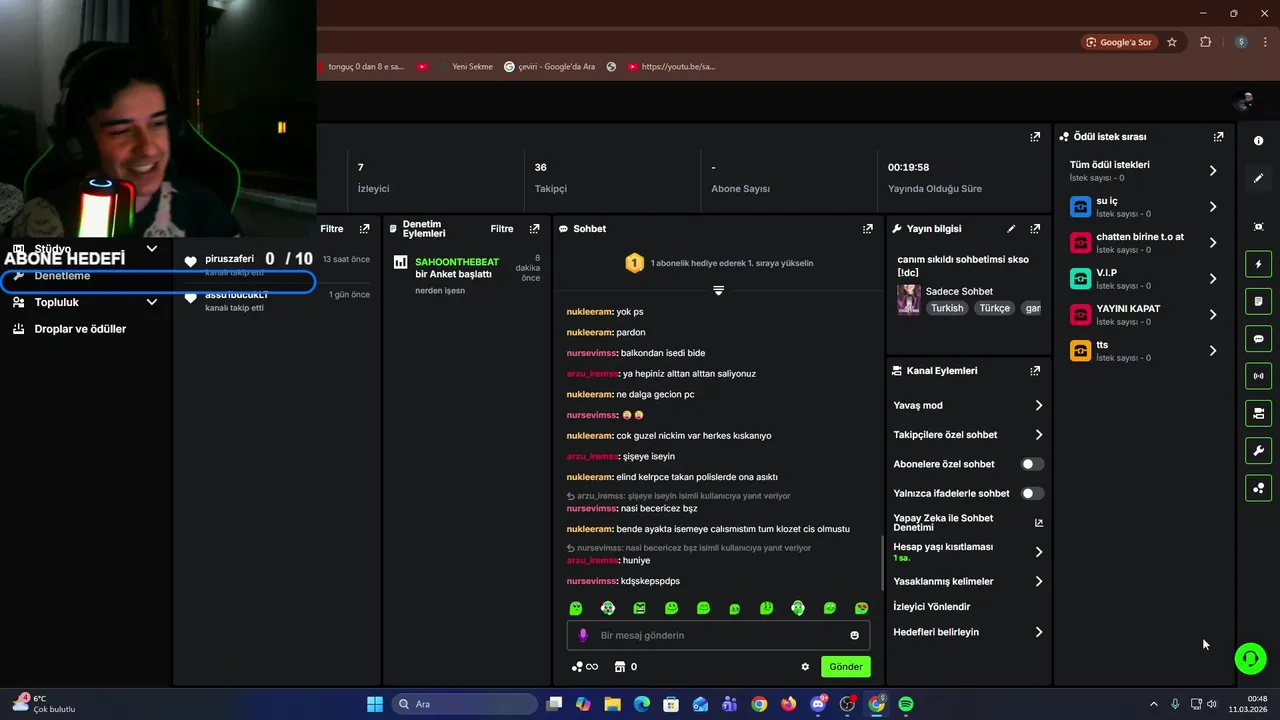1280x720 pixels.
Task: Select the first green emote in chat row
Action: point(576,608)
